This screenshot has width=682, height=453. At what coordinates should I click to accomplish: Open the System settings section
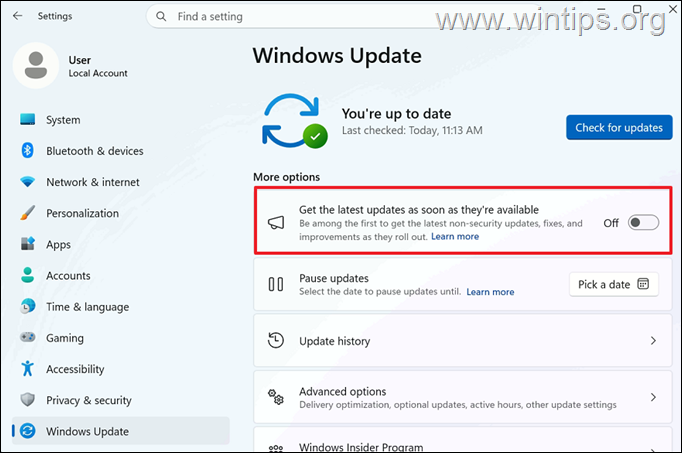(x=120, y=120)
